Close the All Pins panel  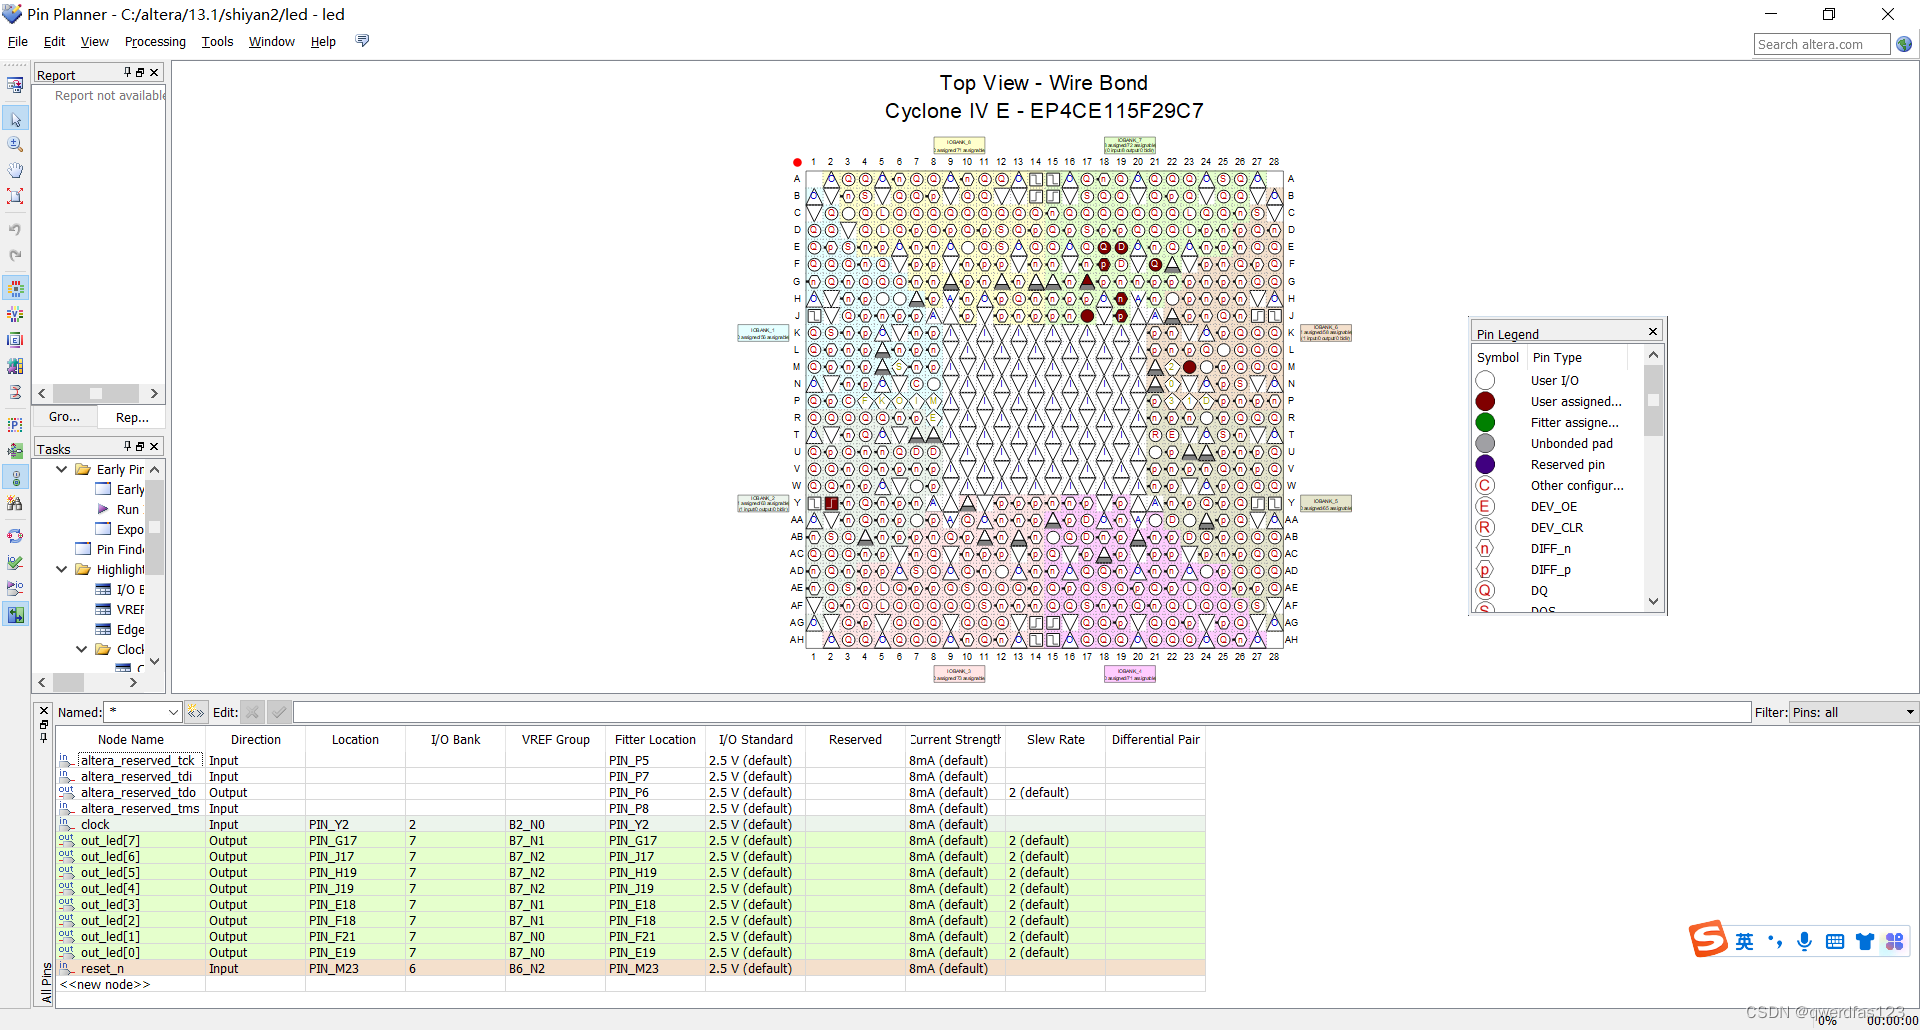[x=43, y=710]
